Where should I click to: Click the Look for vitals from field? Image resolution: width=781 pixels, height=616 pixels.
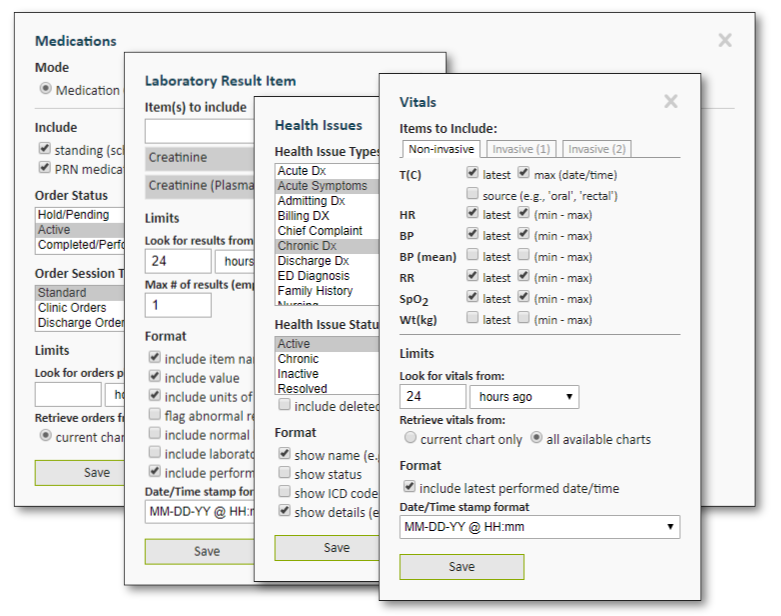(432, 397)
